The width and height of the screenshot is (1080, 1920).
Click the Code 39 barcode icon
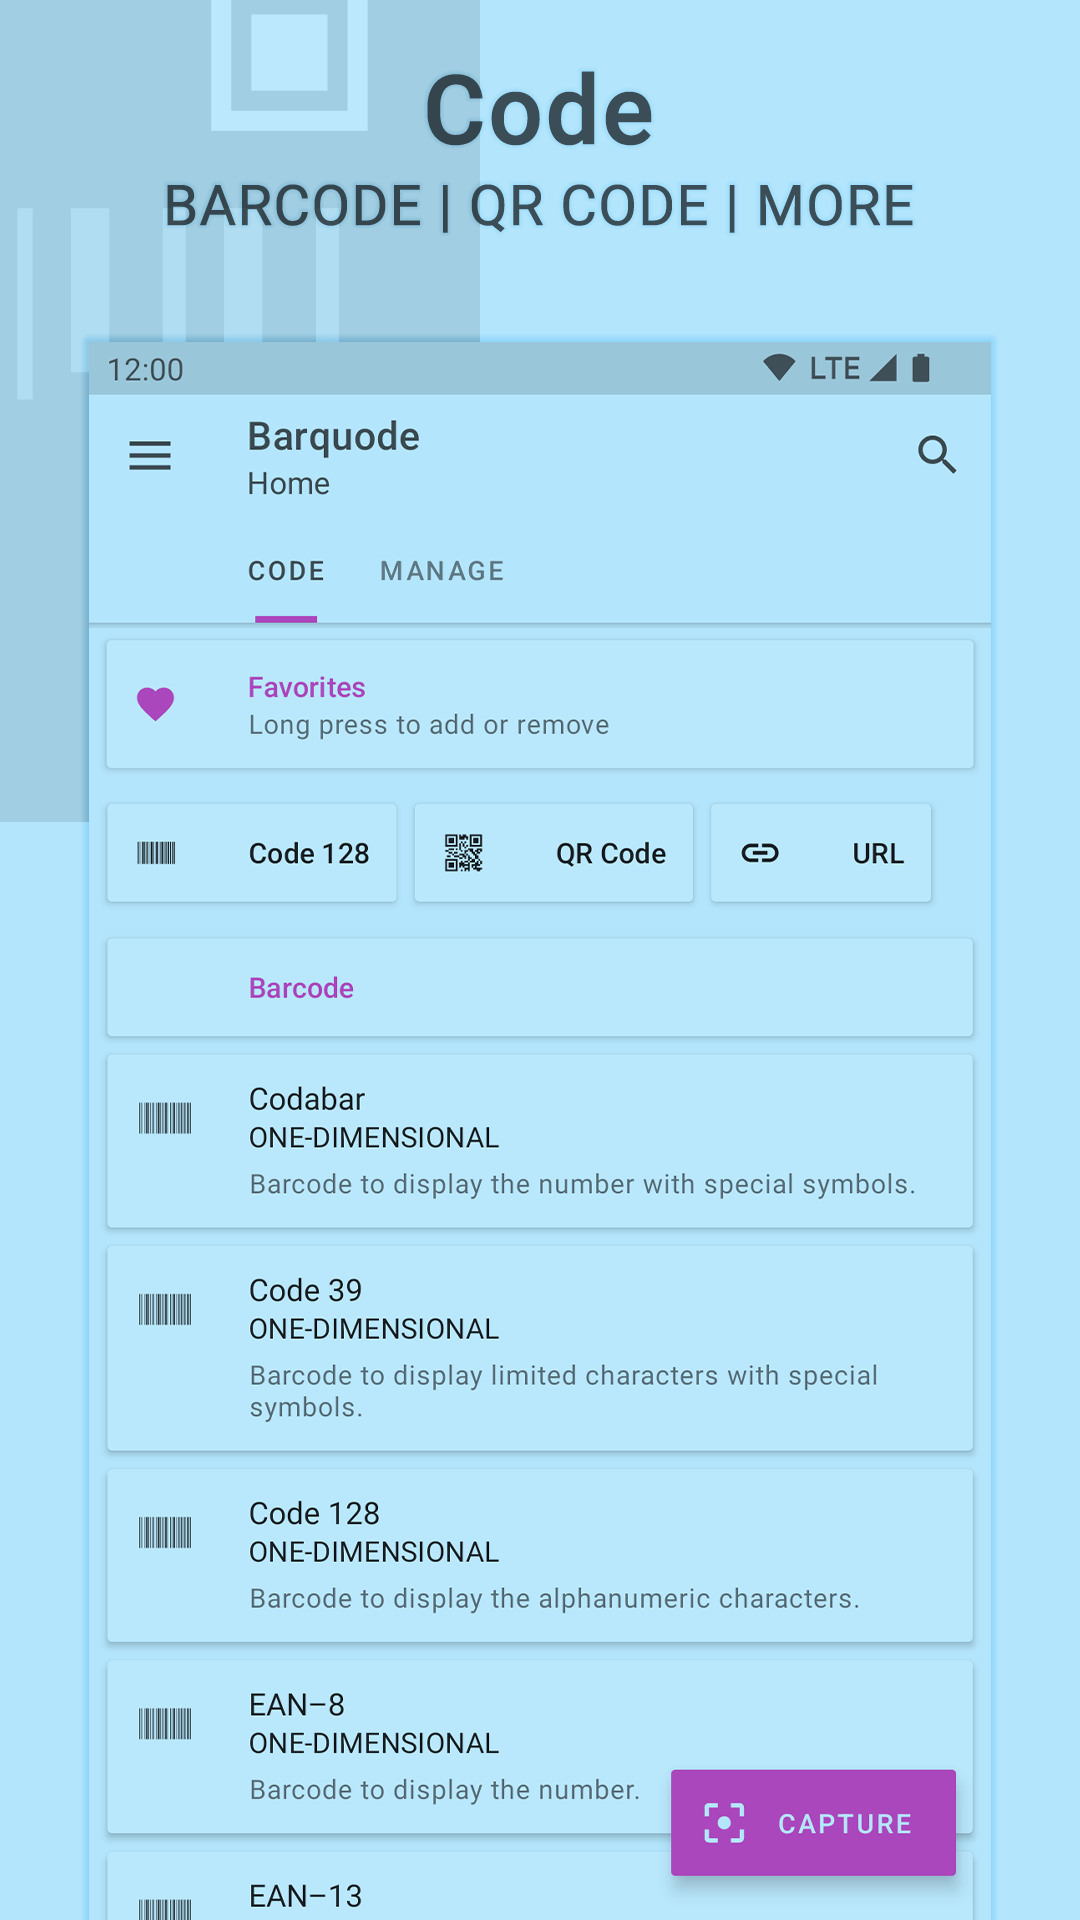click(165, 1309)
